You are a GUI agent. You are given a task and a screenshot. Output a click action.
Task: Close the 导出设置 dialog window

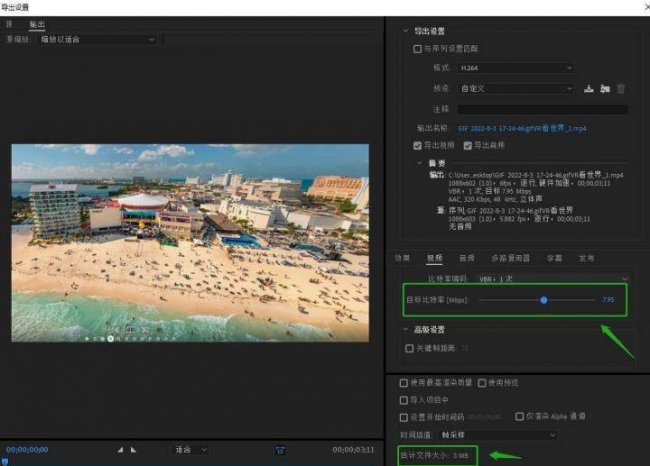(x=647, y=6)
